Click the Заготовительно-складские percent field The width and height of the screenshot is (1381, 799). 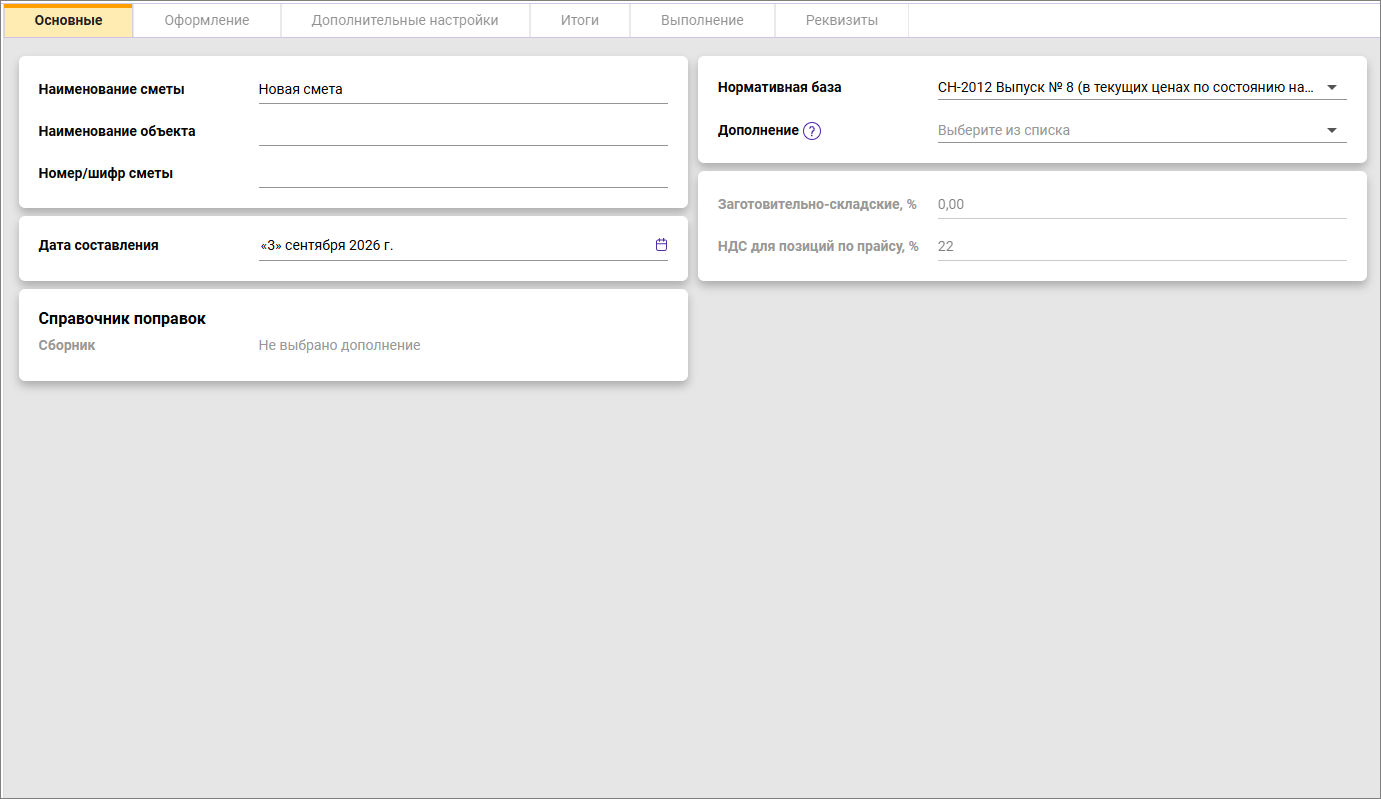click(x=1142, y=204)
